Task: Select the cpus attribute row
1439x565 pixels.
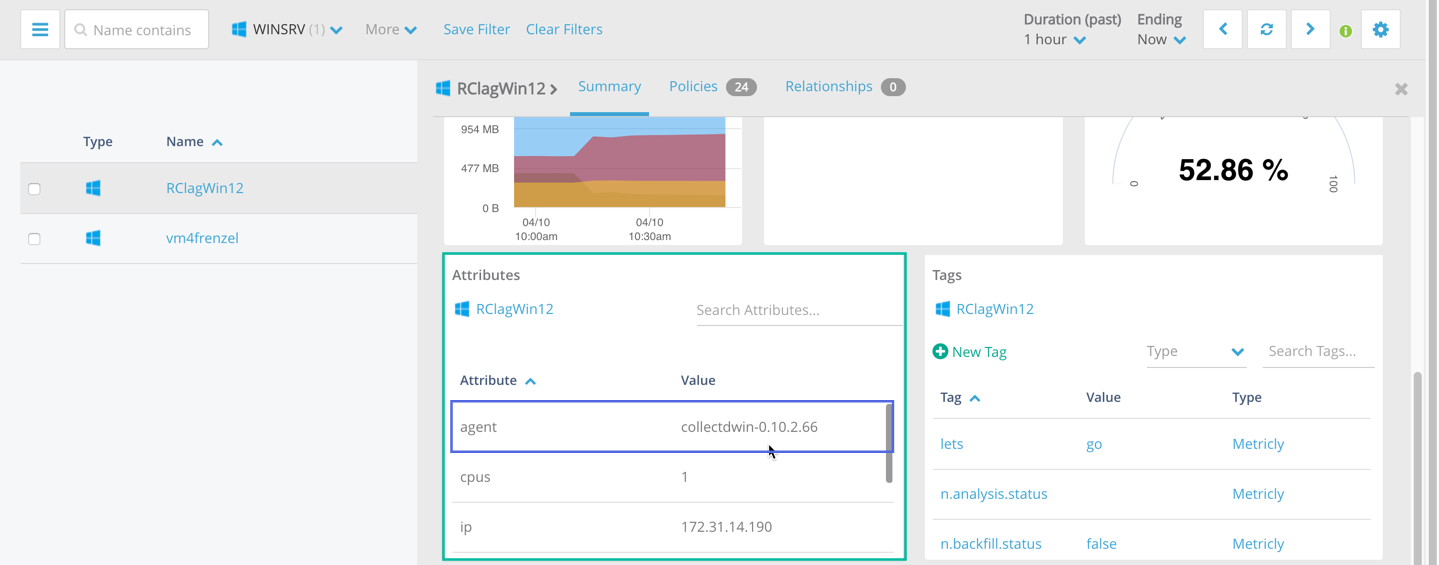Action: pos(672,477)
